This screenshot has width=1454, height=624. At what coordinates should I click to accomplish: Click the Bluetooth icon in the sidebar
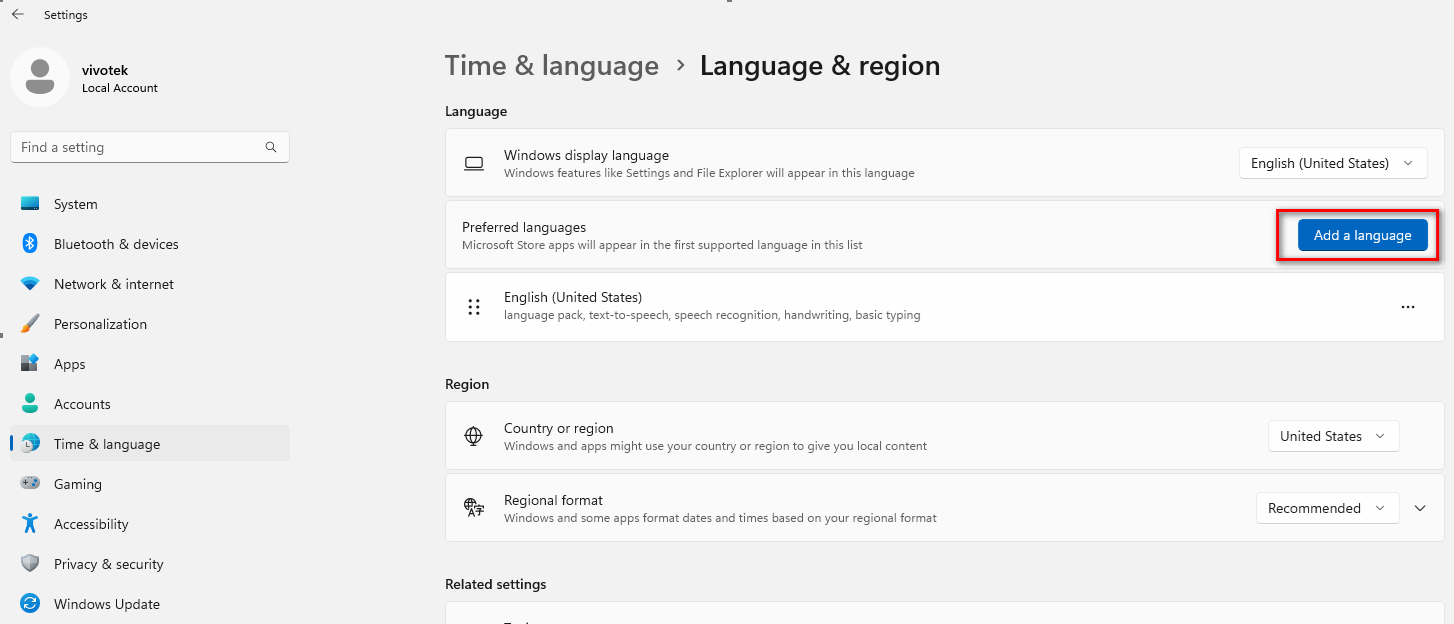click(x=30, y=244)
